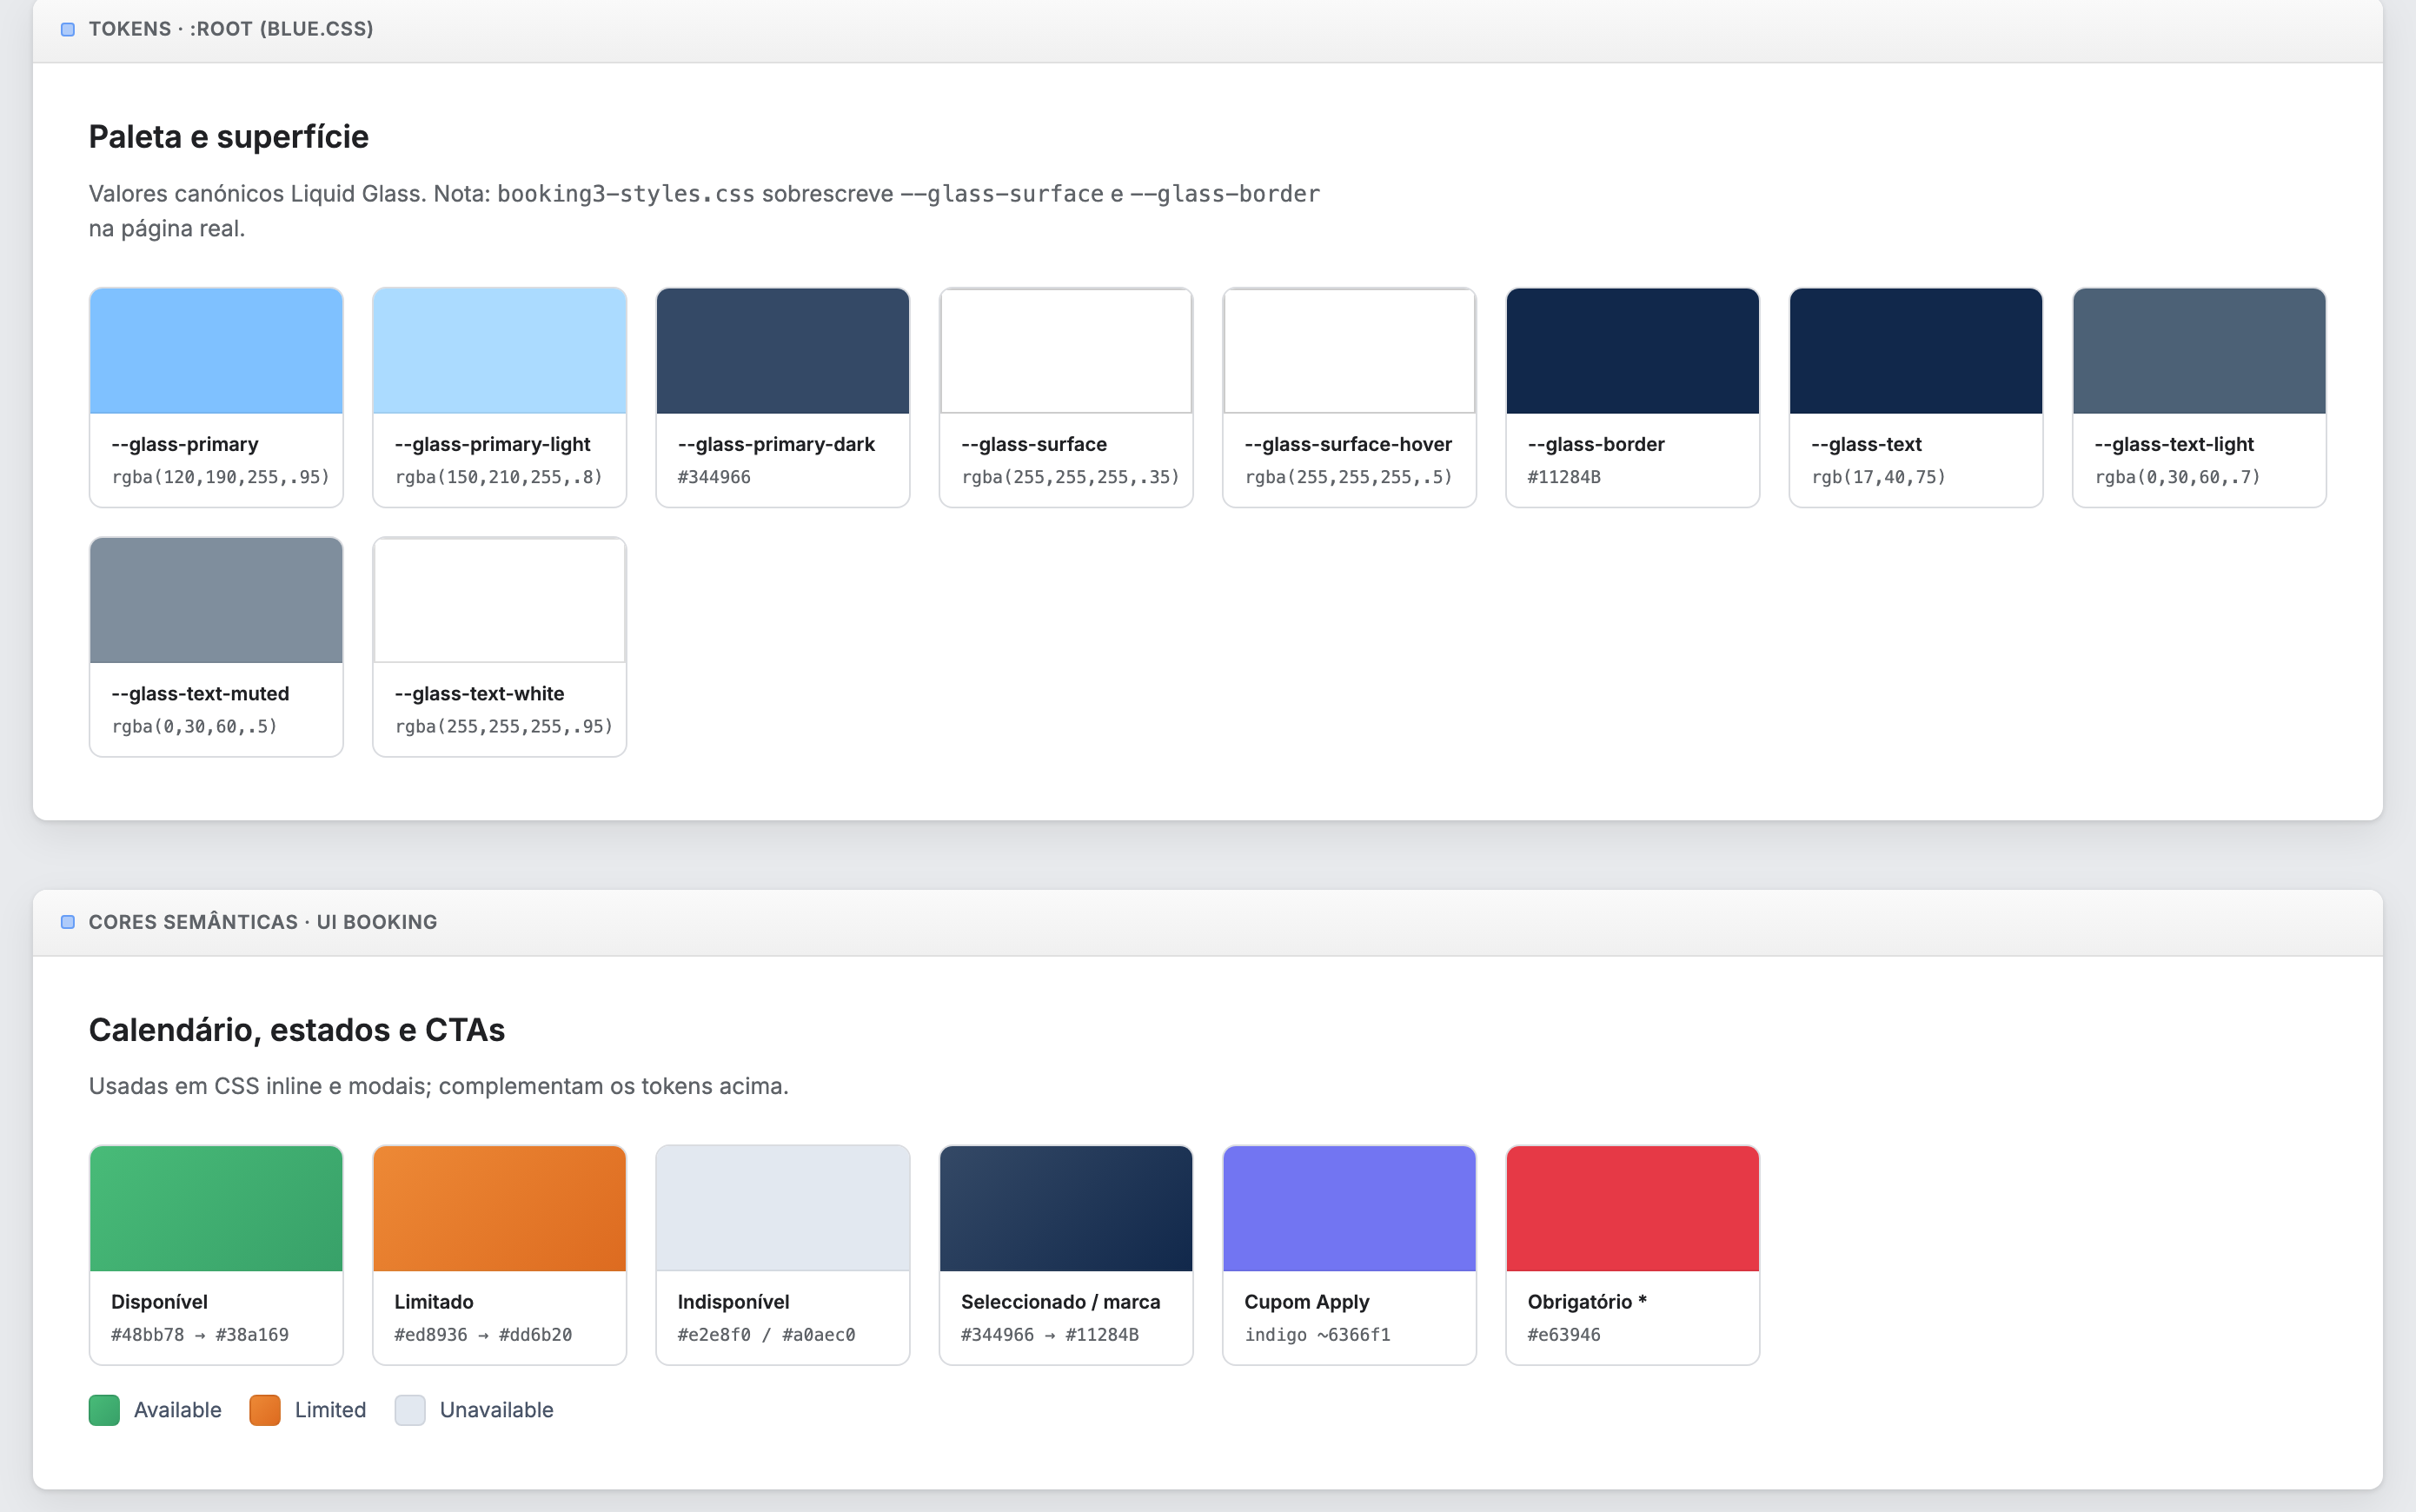The width and height of the screenshot is (2416, 1512).
Task: Click the --glass-border color swatch
Action: [x=1632, y=351]
